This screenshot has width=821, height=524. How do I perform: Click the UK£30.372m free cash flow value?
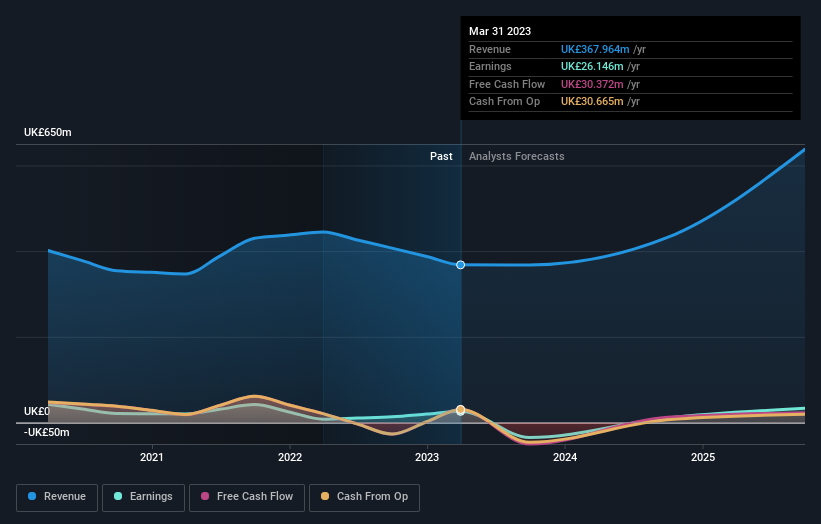592,84
